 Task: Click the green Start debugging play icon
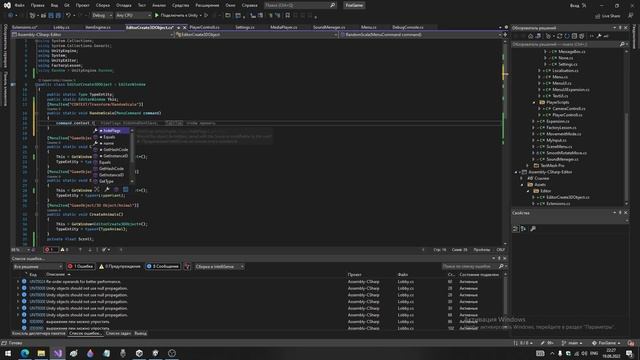click(157, 16)
